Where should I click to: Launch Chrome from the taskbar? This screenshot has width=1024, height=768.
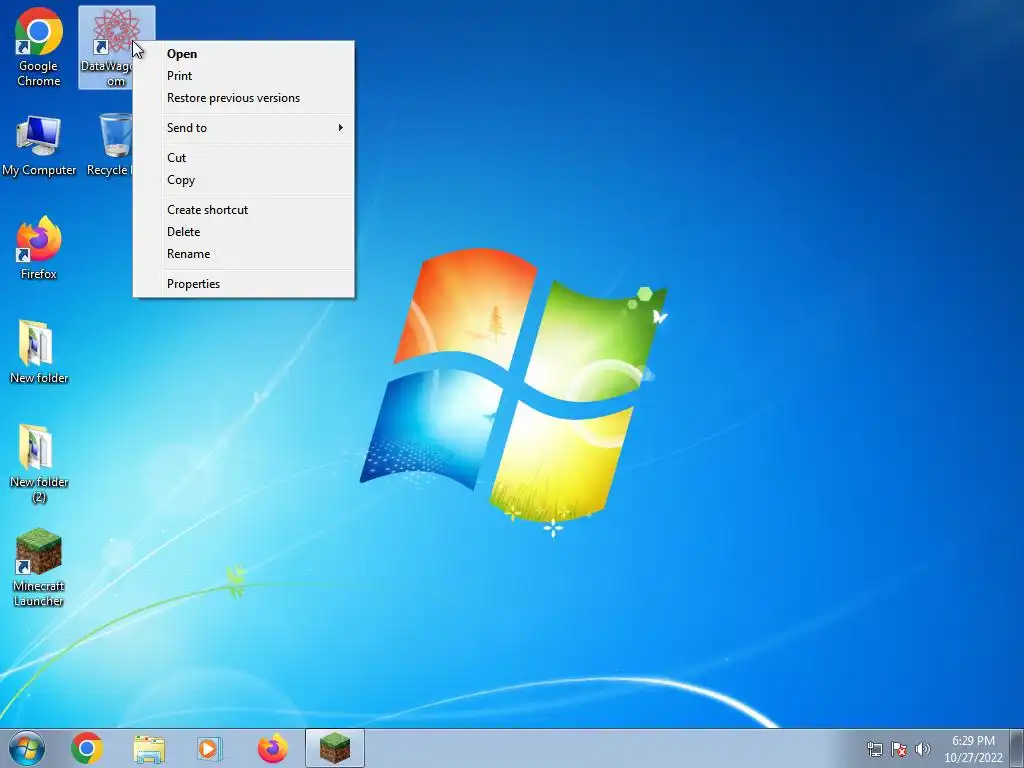[87, 748]
